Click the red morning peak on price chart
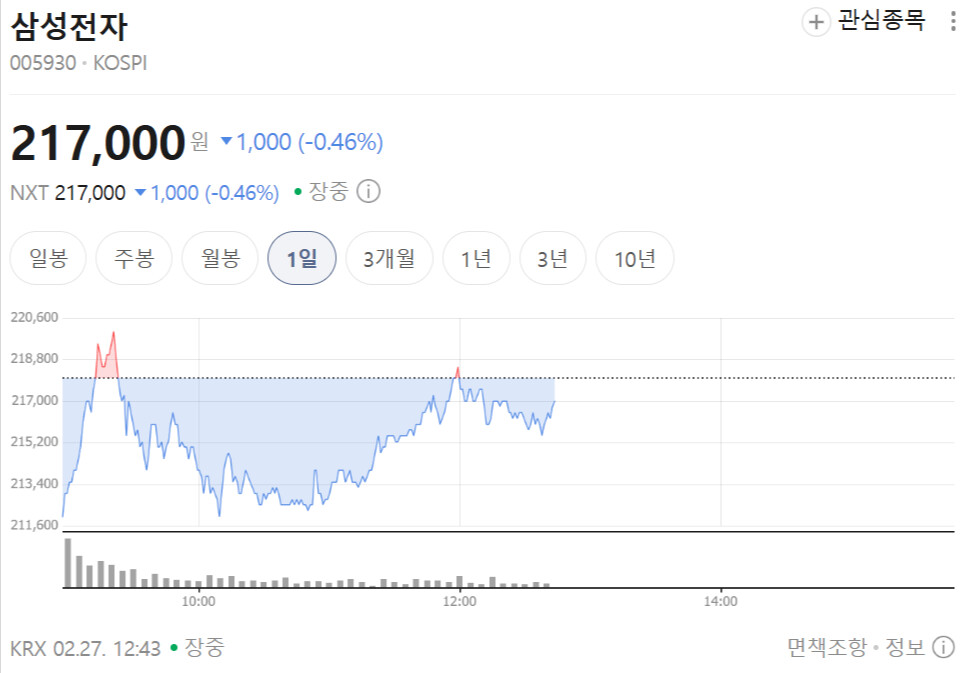Image resolution: width=960 pixels, height=673 pixels. click(x=113, y=335)
